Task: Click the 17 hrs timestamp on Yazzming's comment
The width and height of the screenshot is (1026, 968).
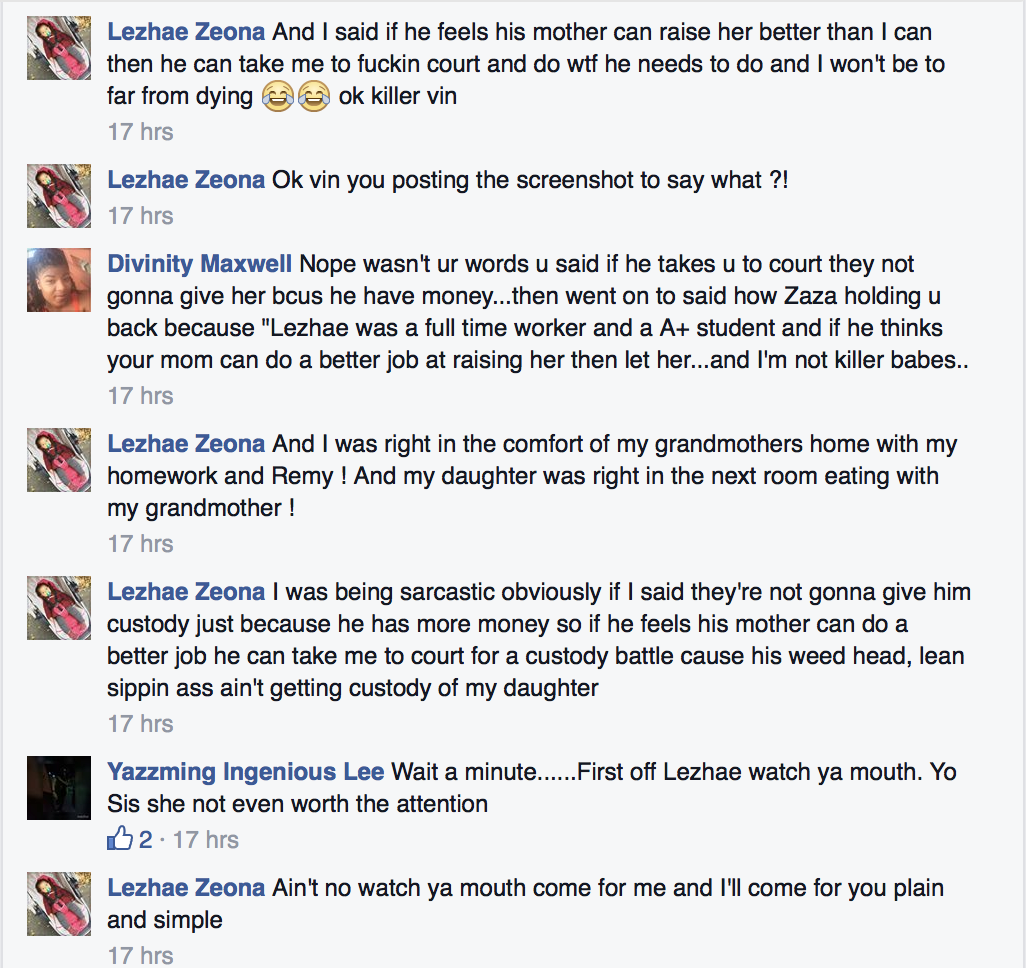Action: tap(205, 839)
